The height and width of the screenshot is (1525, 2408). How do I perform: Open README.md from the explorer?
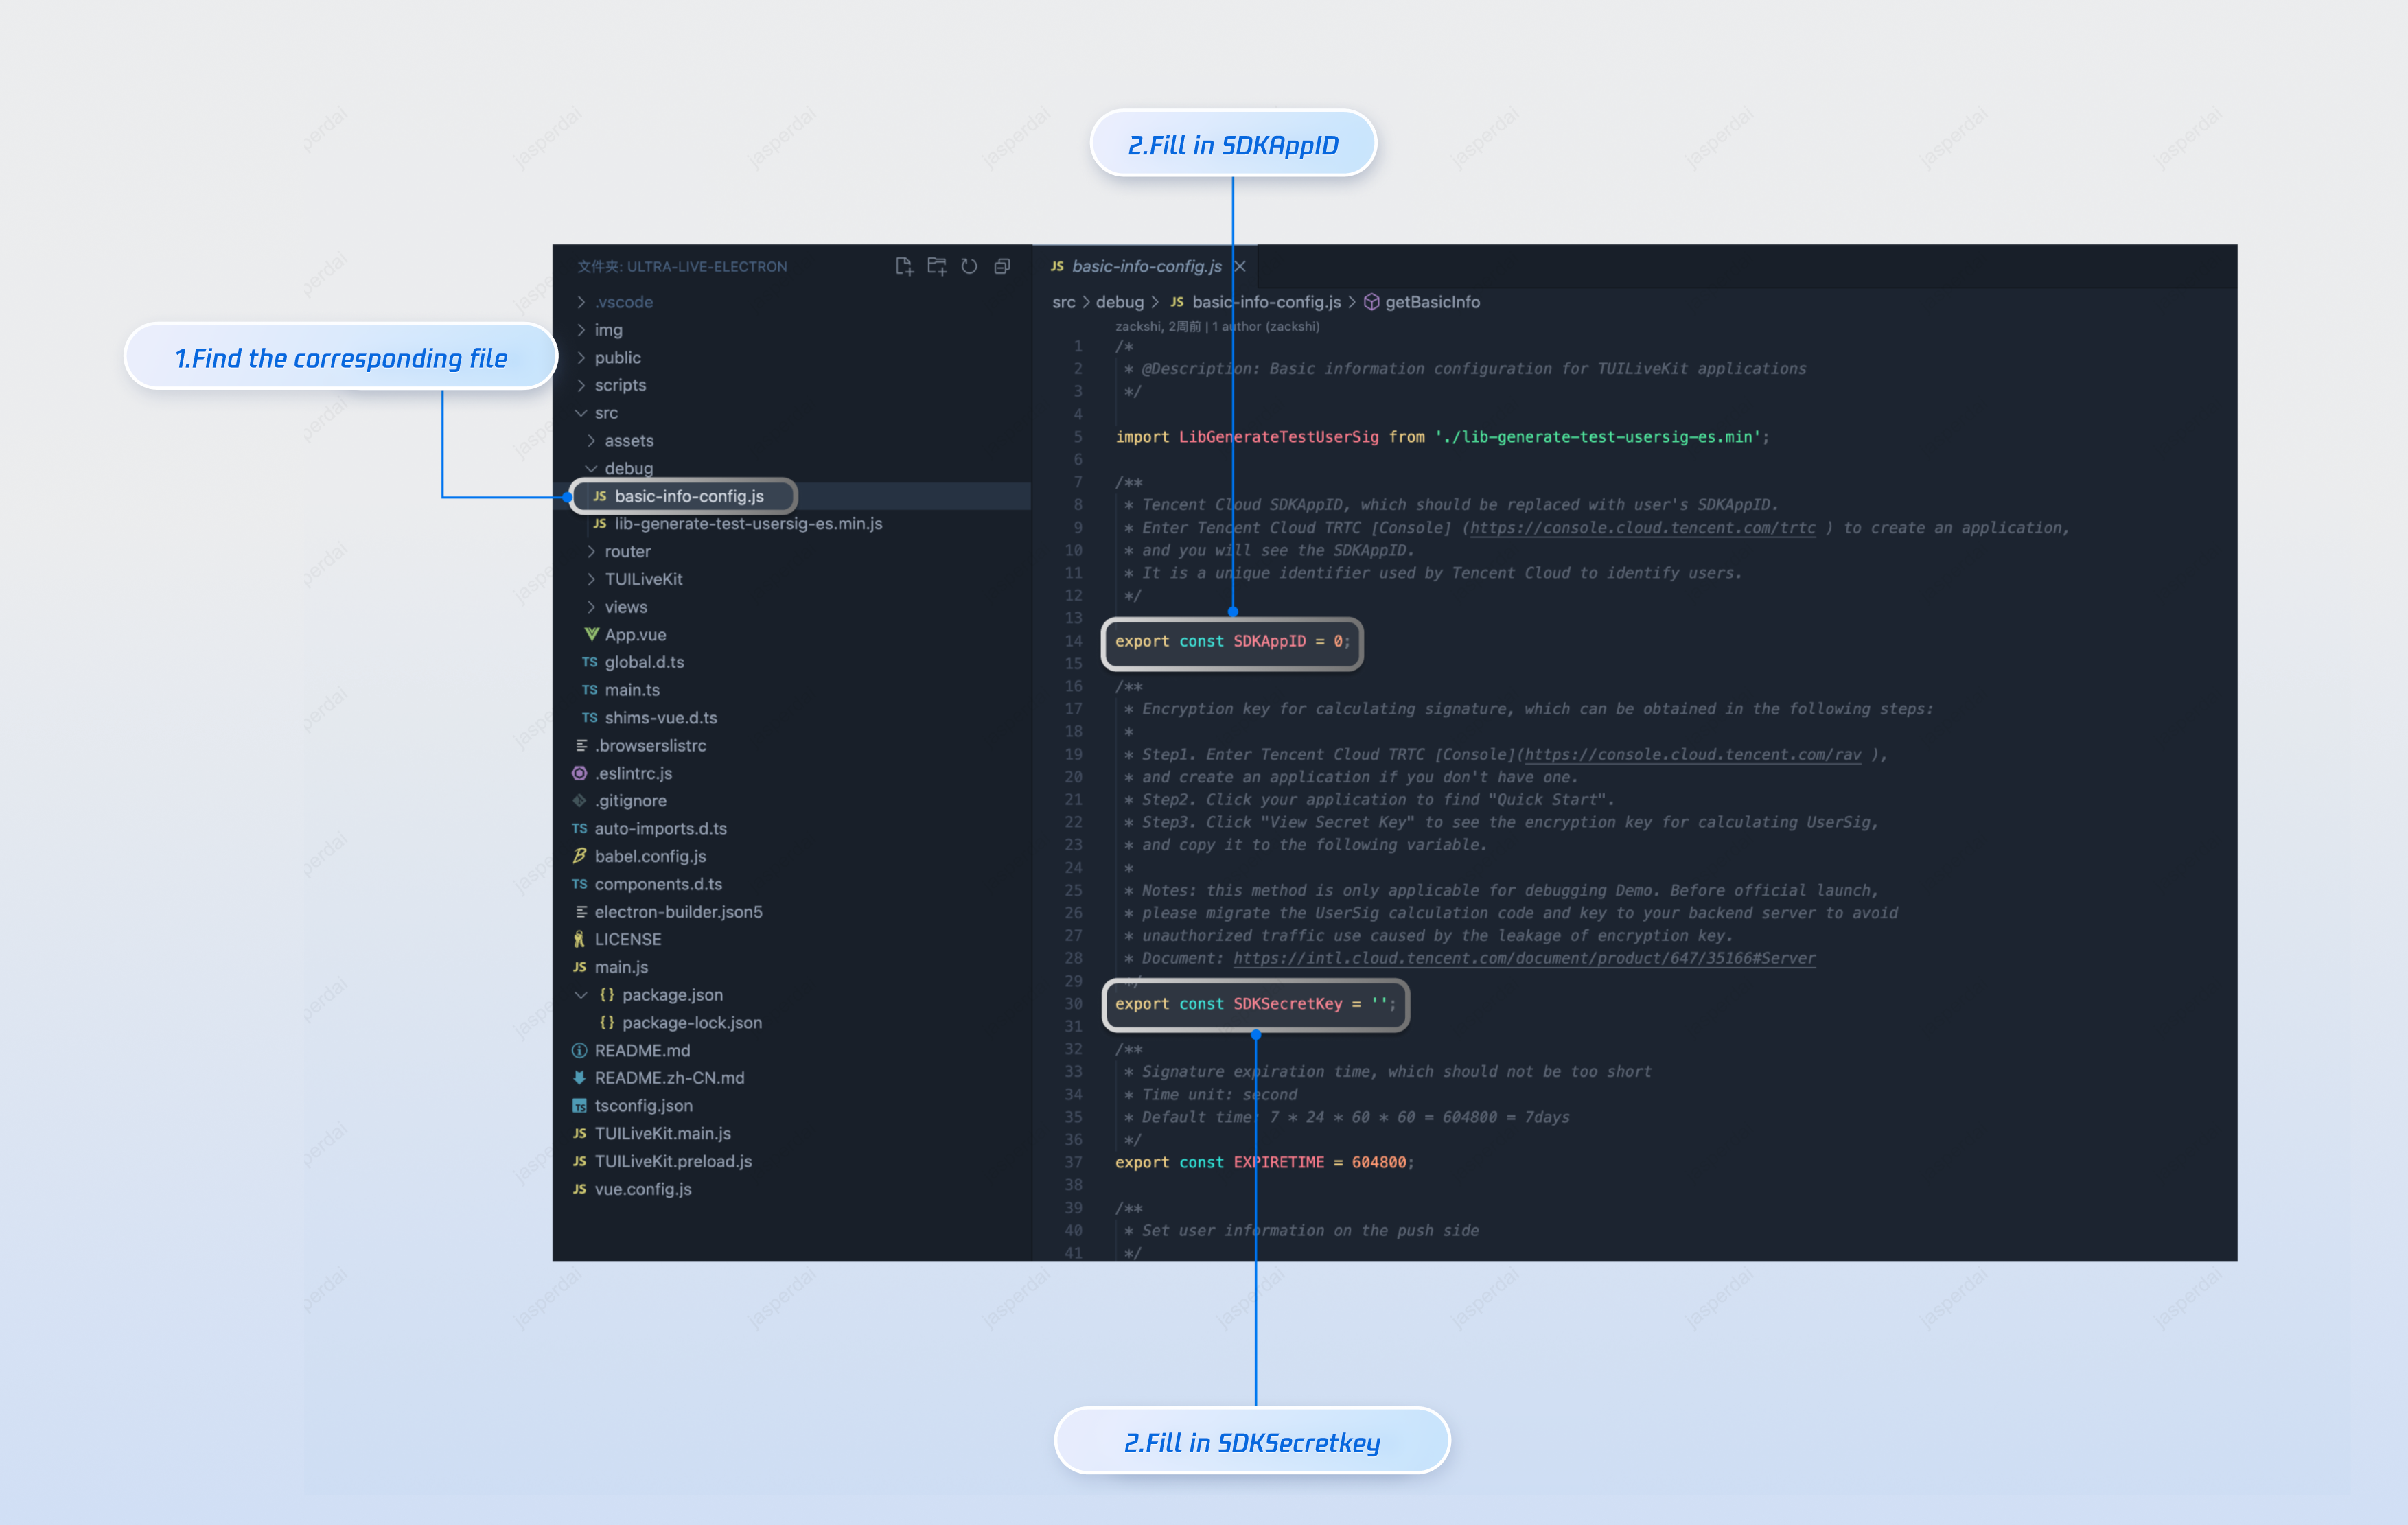click(641, 1050)
